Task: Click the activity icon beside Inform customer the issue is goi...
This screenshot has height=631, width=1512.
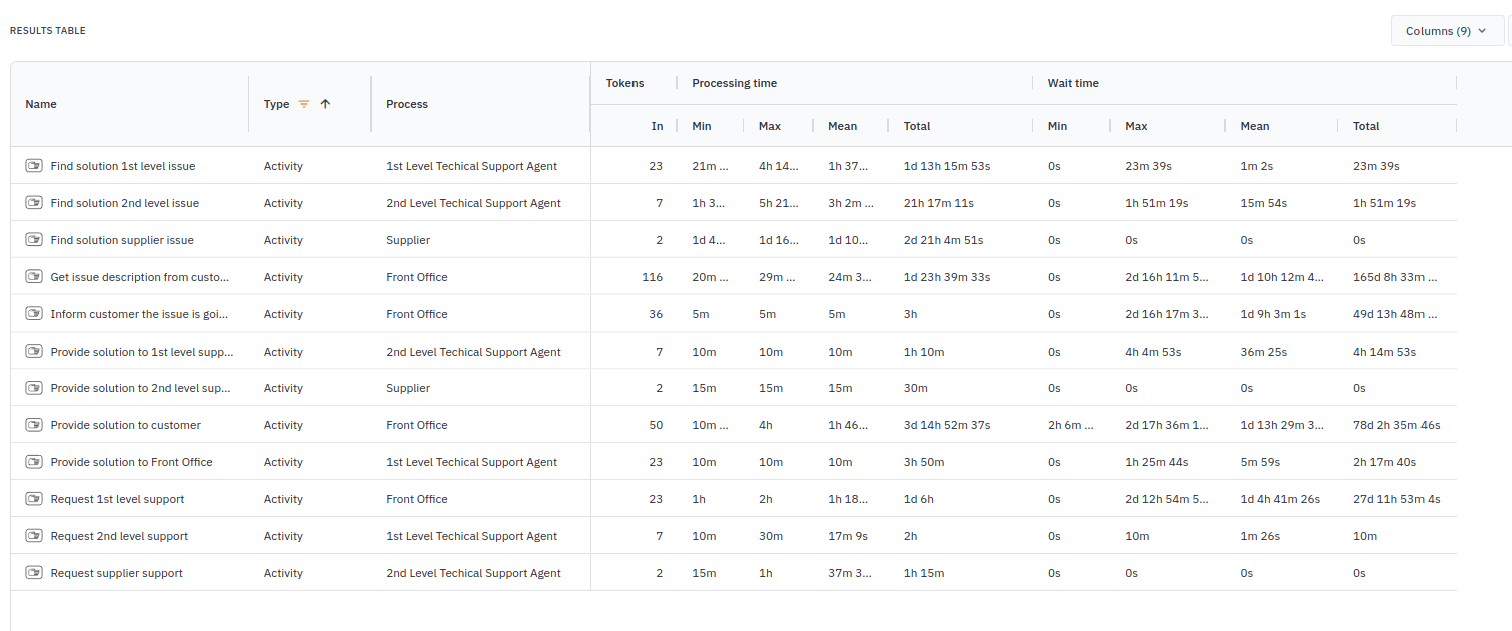Action: click(x=34, y=313)
